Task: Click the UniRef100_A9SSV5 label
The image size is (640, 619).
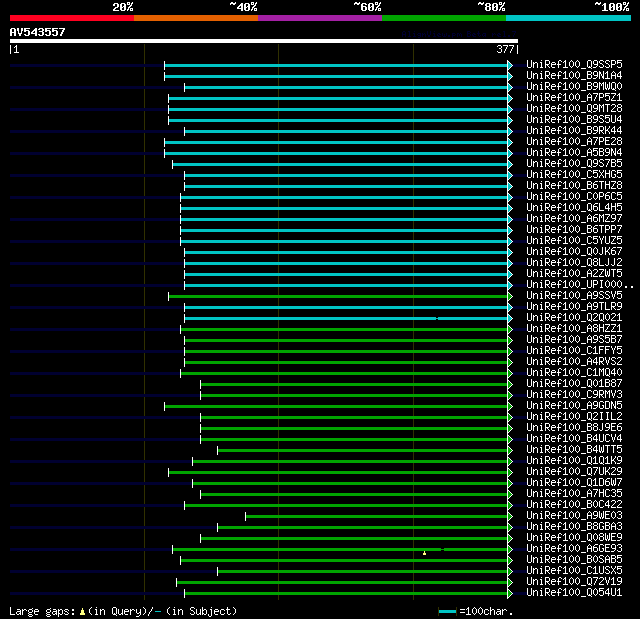Action: (574, 296)
